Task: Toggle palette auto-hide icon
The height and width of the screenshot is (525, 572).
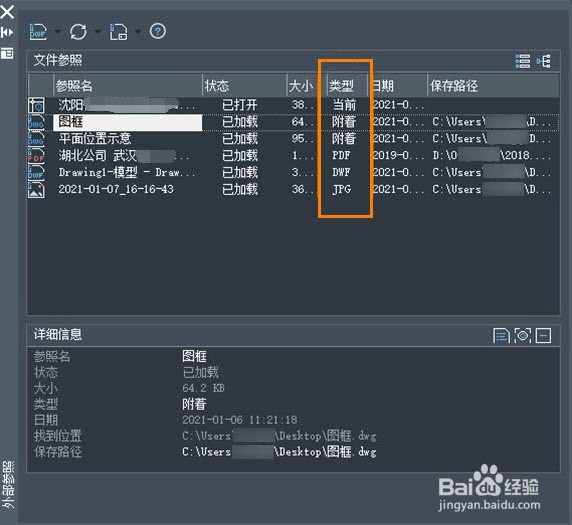Action: tap(7, 33)
